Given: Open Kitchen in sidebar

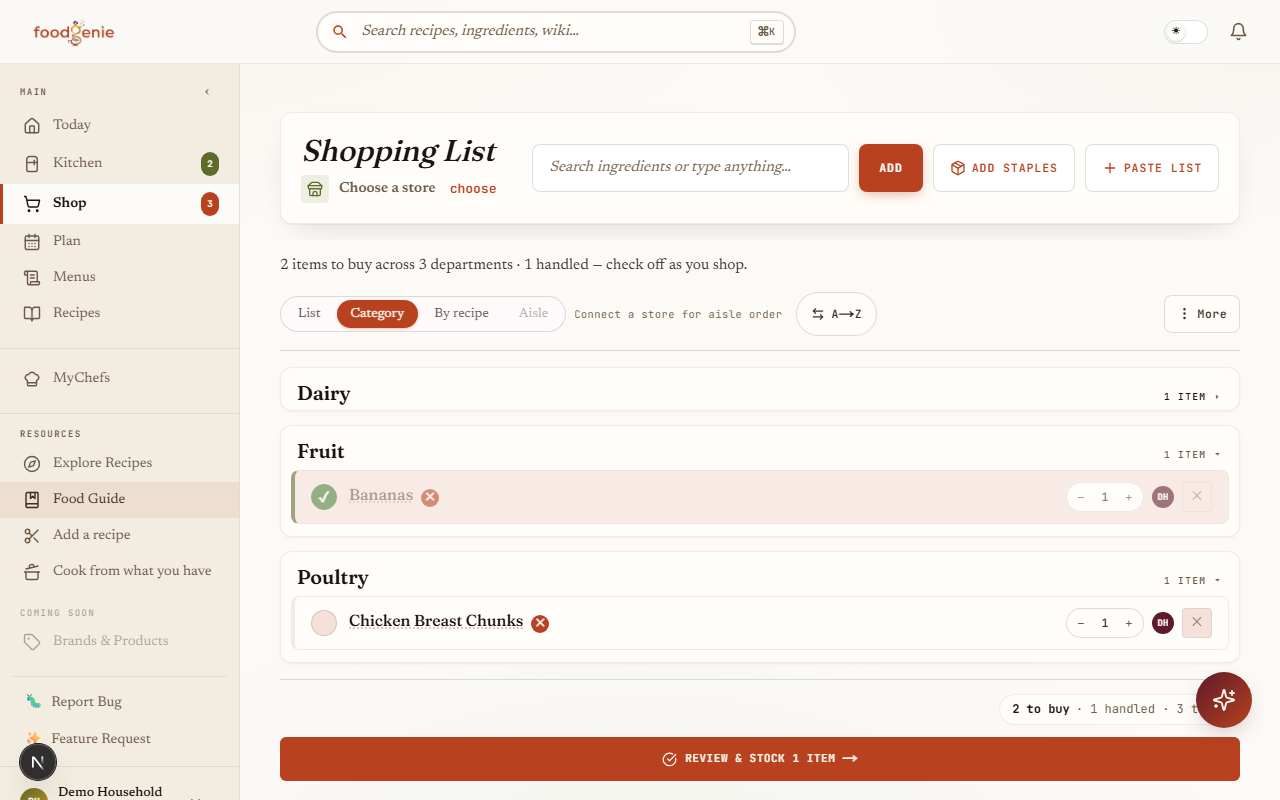Looking at the screenshot, I should (x=120, y=163).
